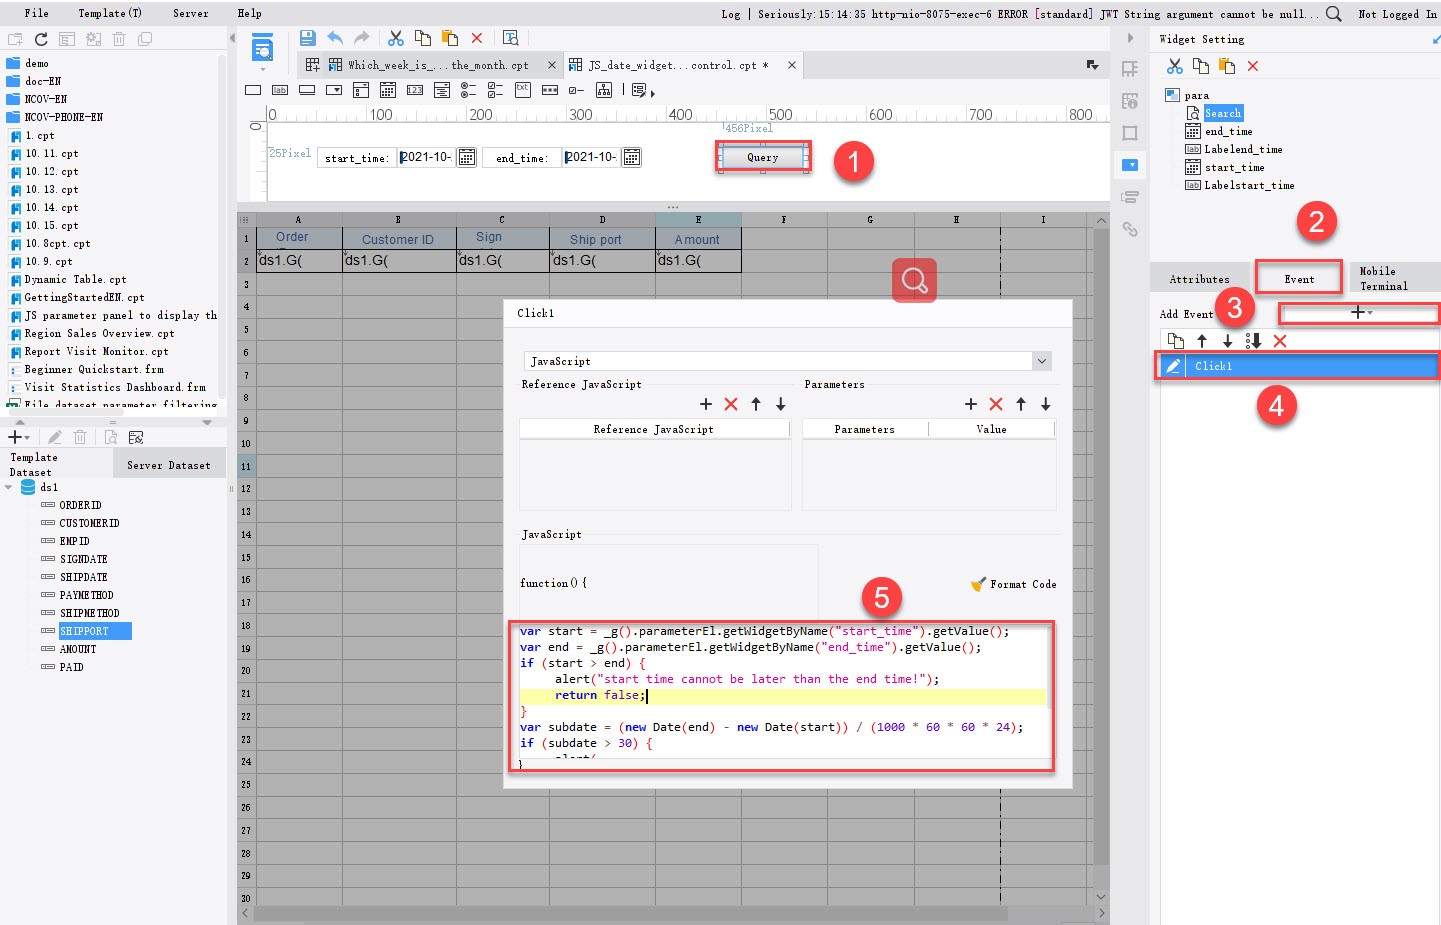Click Format Code above the JavaScript editor
This screenshot has height=925, width=1441.
click(x=1013, y=584)
